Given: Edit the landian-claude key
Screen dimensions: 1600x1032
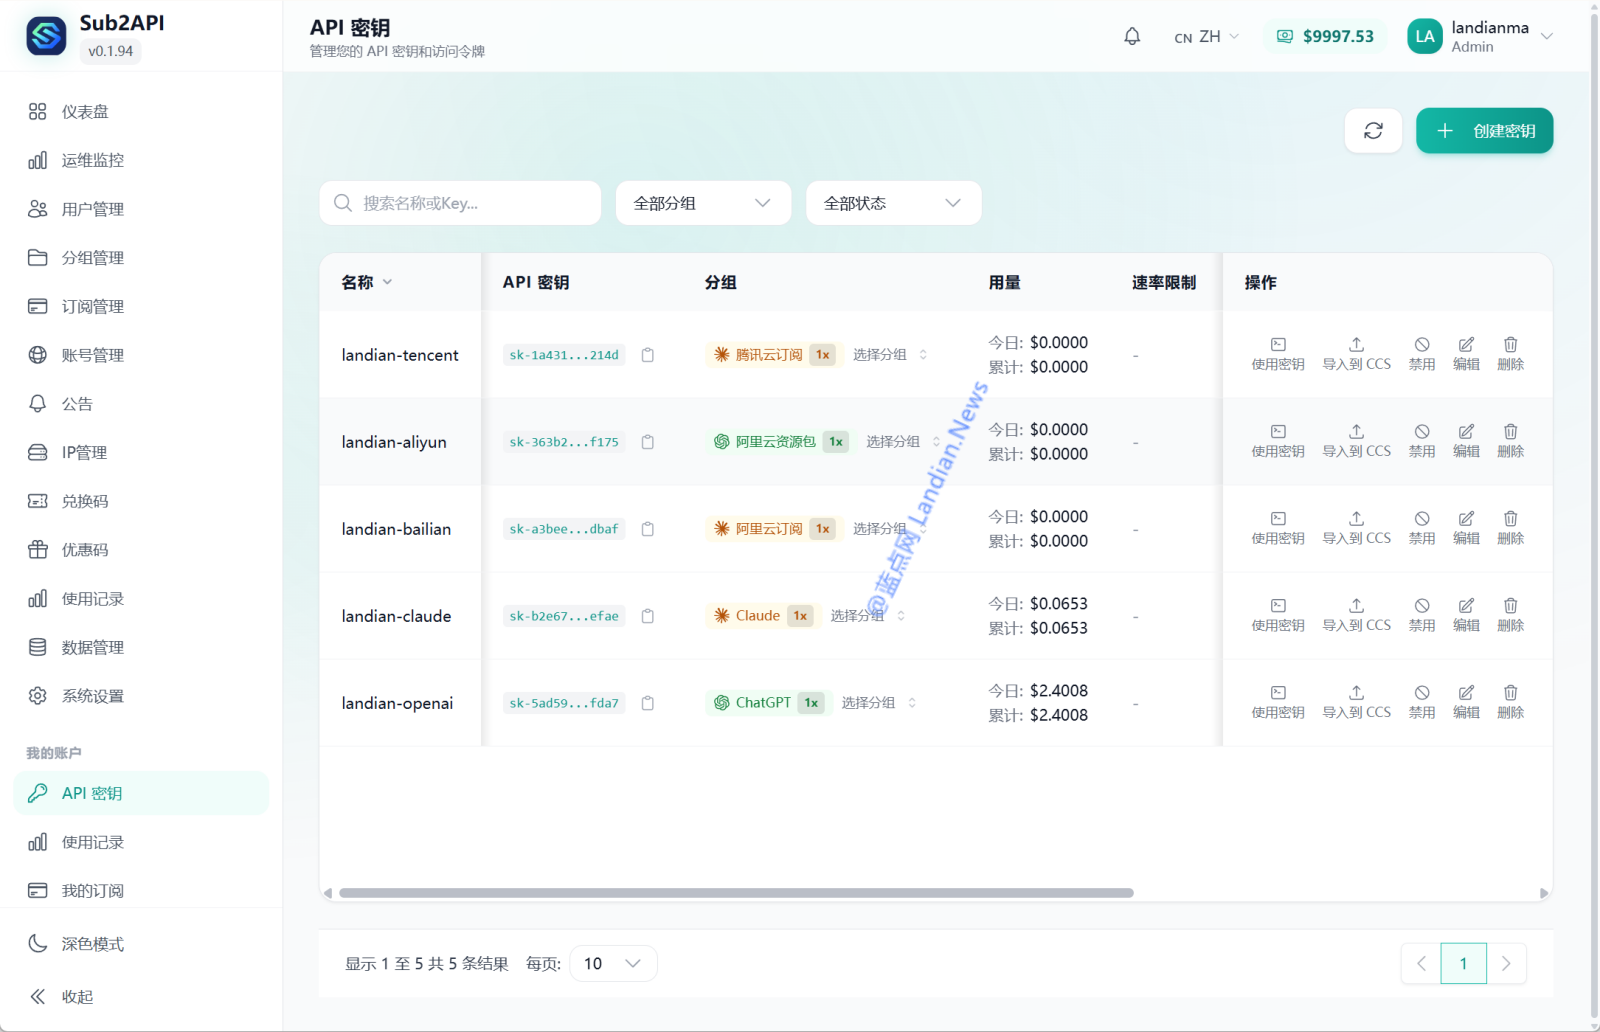Looking at the screenshot, I should click(1466, 615).
